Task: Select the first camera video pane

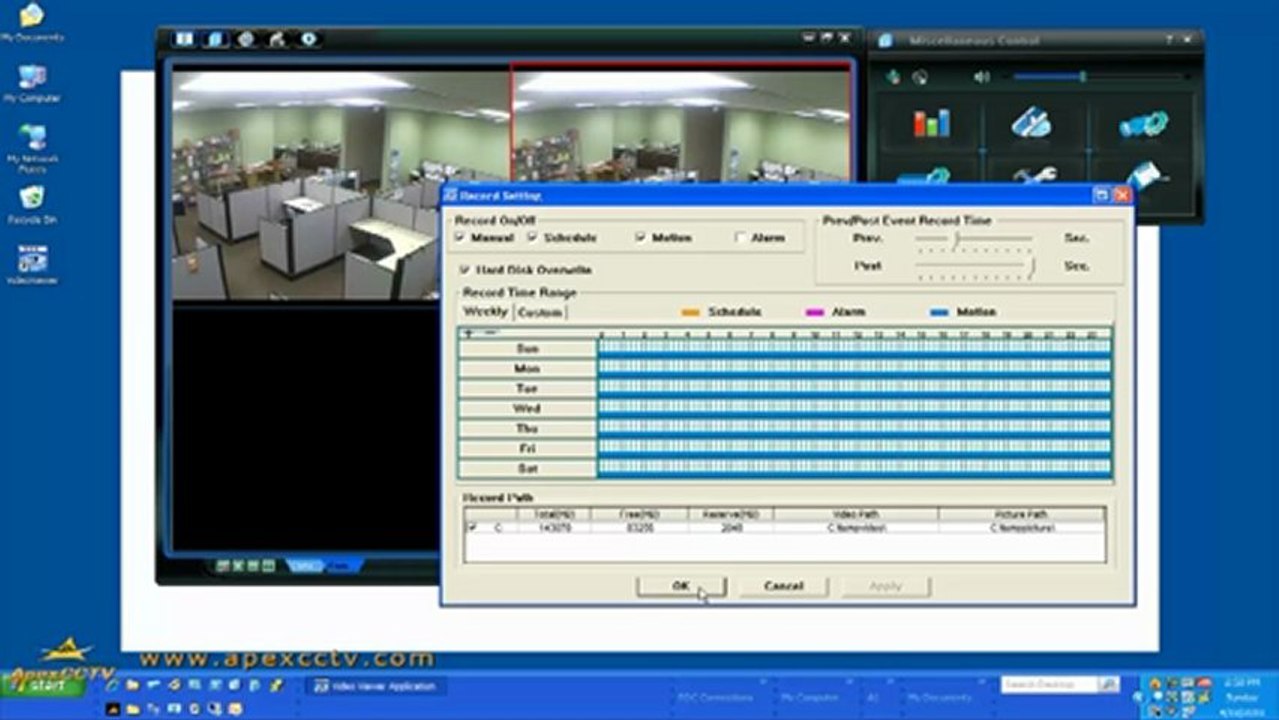Action: click(x=340, y=183)
